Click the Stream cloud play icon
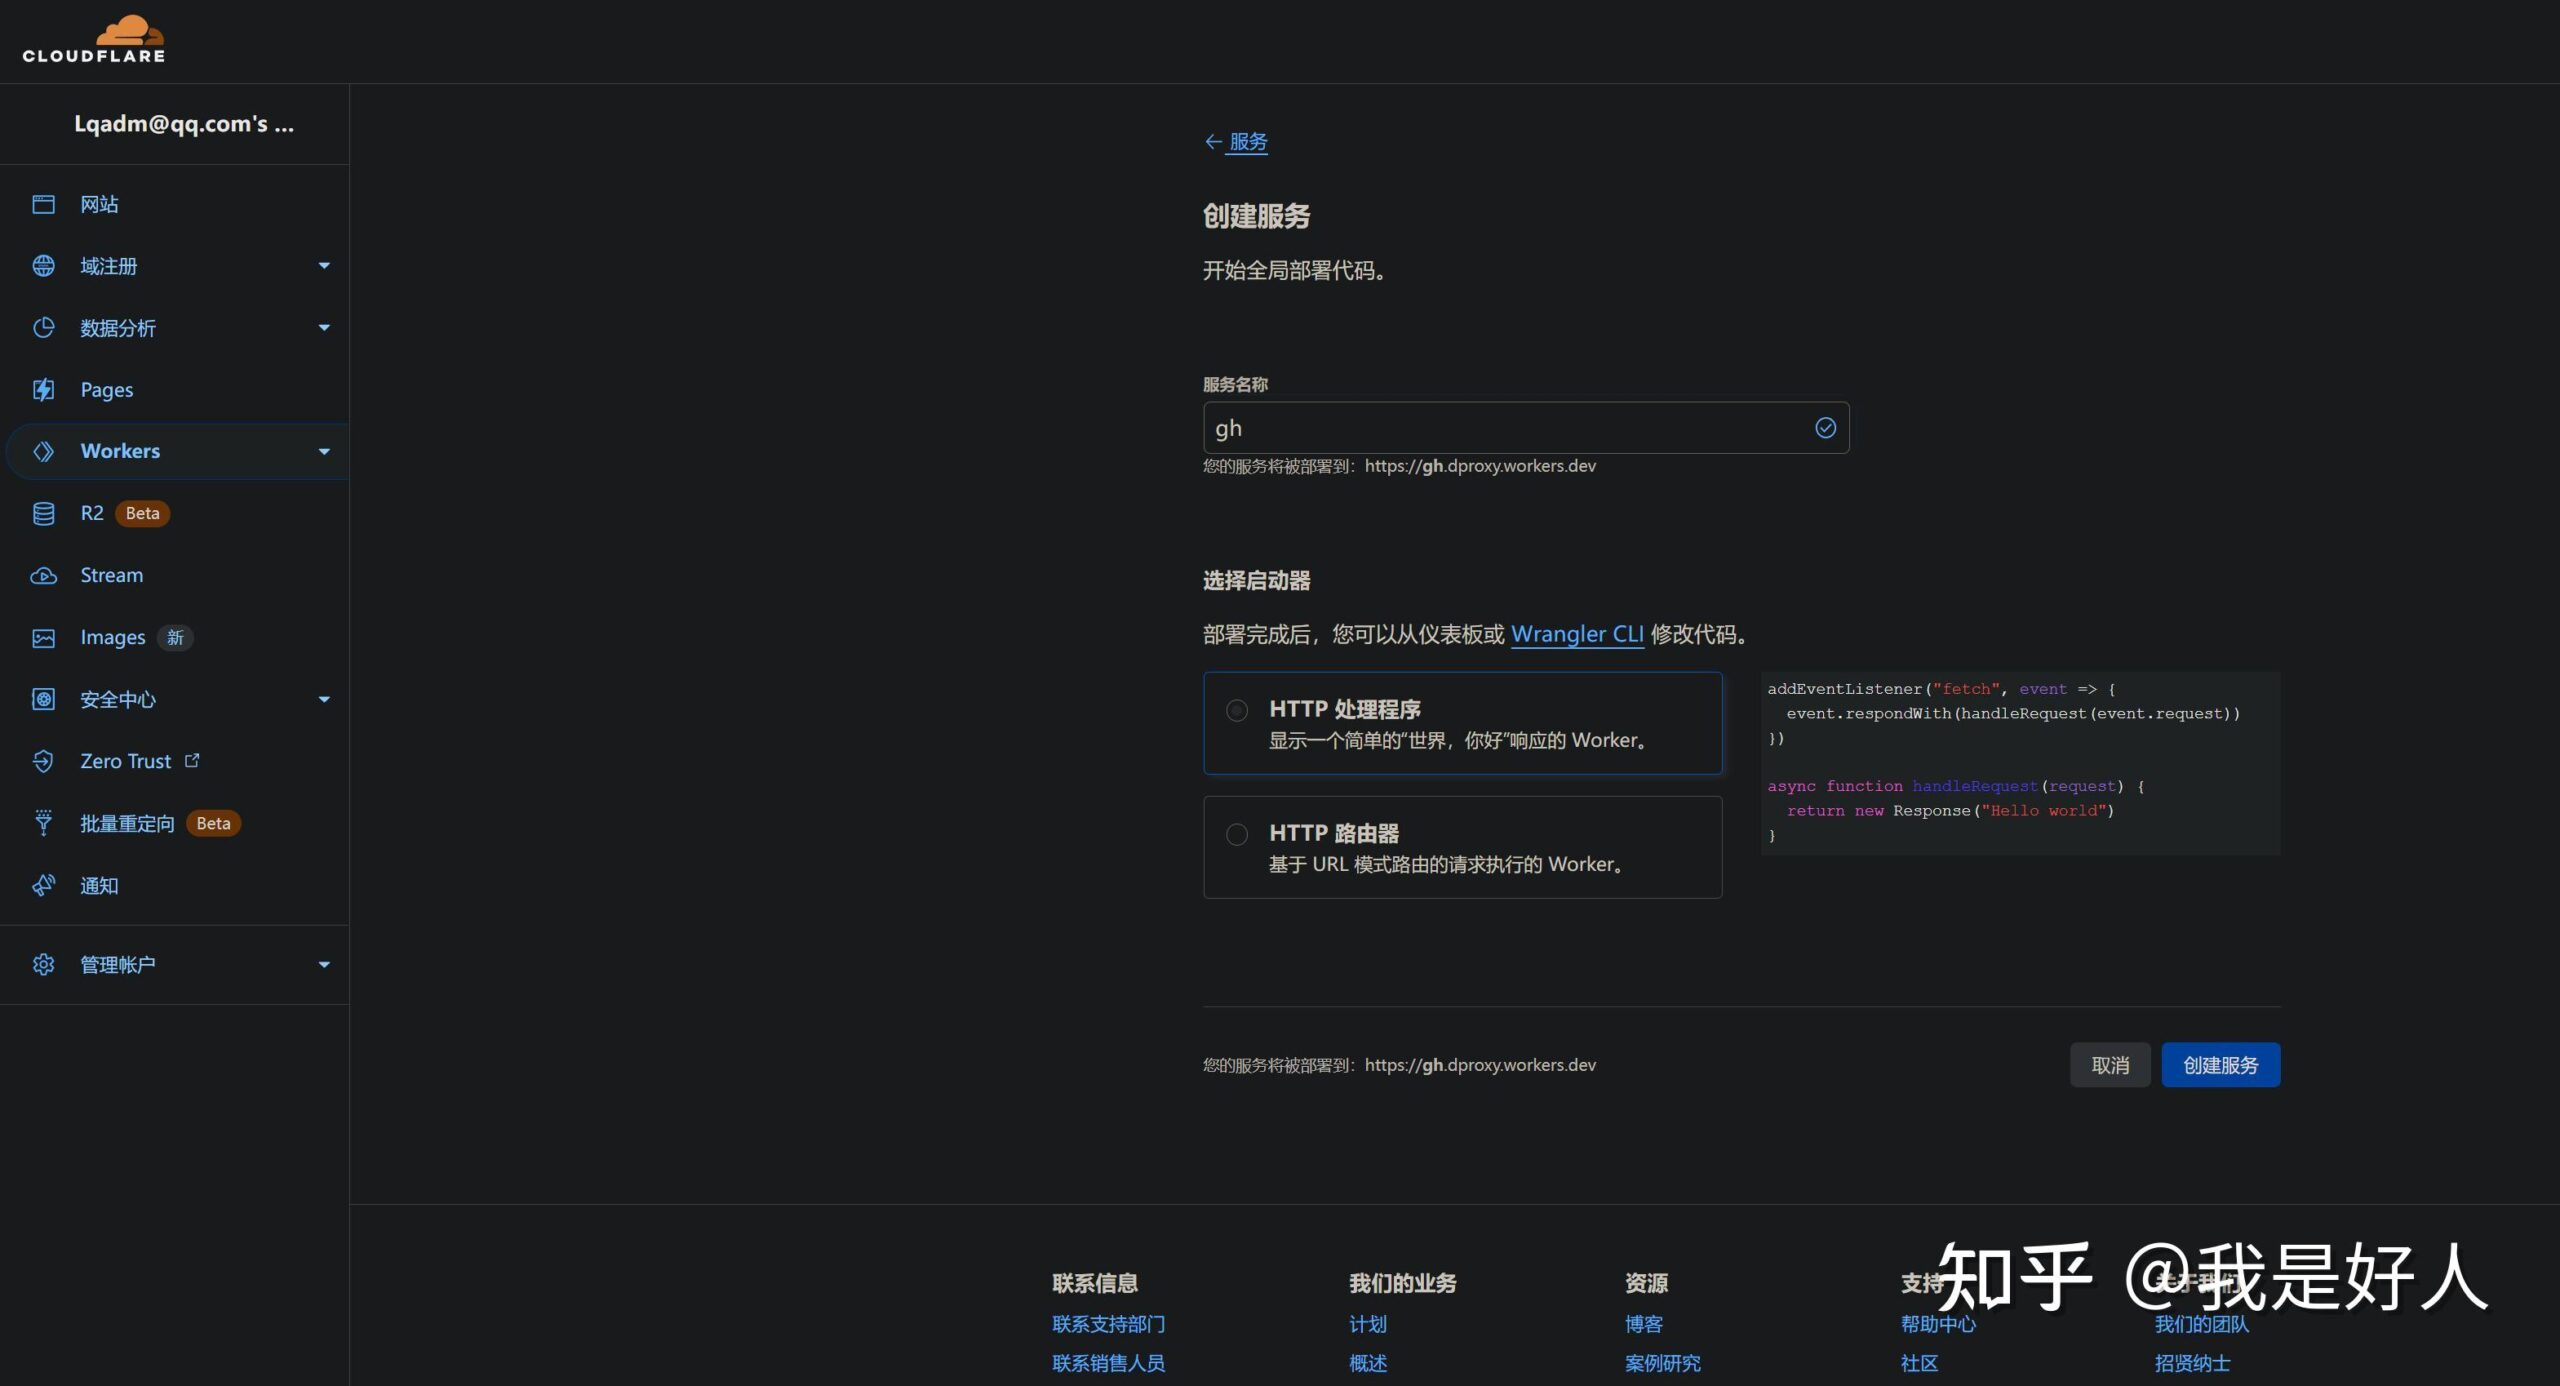 pos(43,575)
